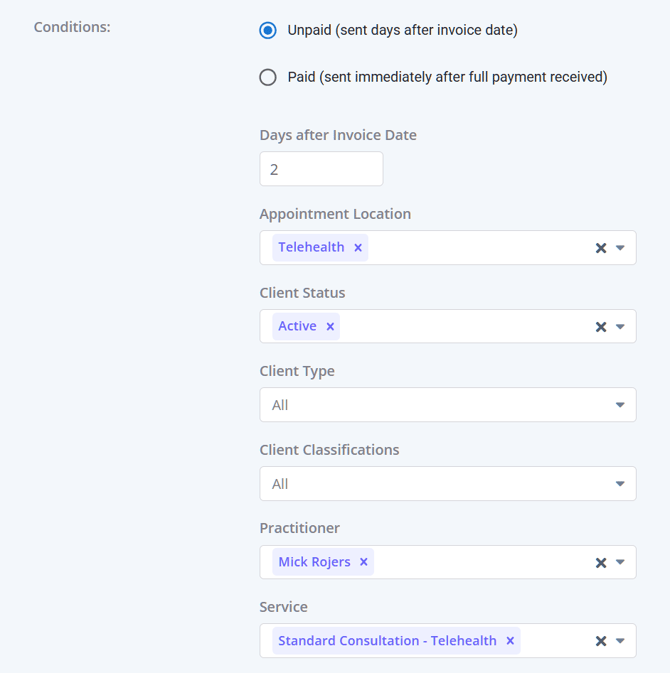Open the Client Classifications dropdown

[x=447, y=484]
